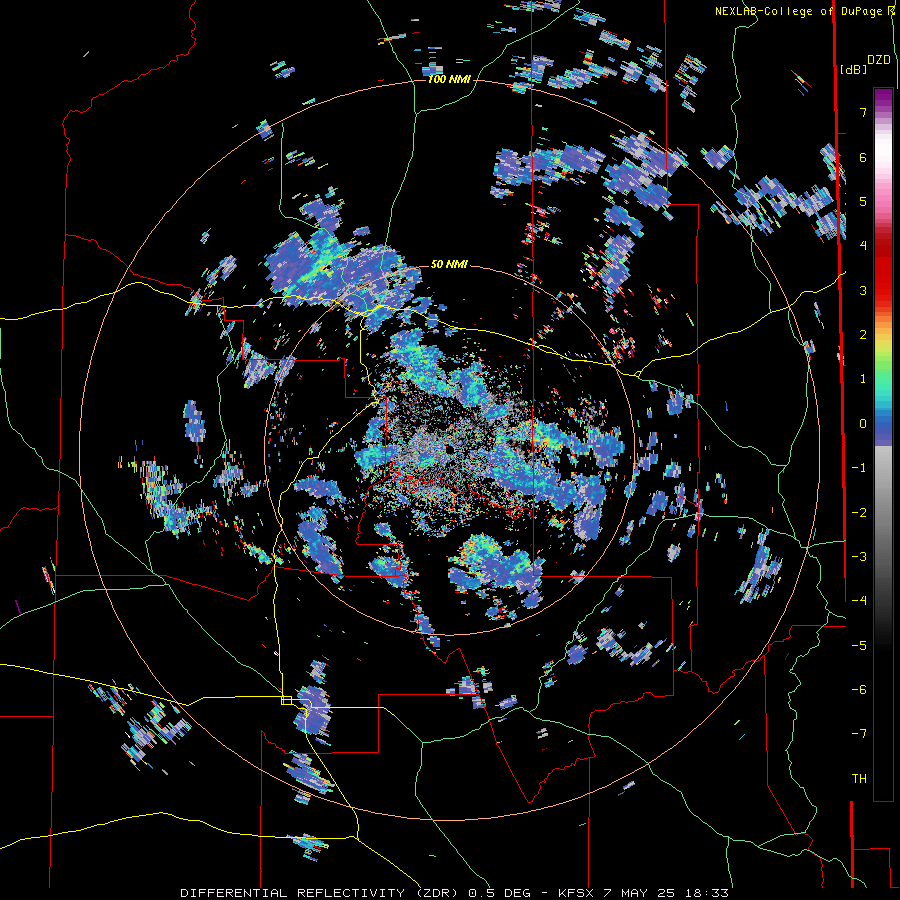The image size is (900, 900).
Task: Select the -6 value on the color scale
Action: tap(859, 689)
